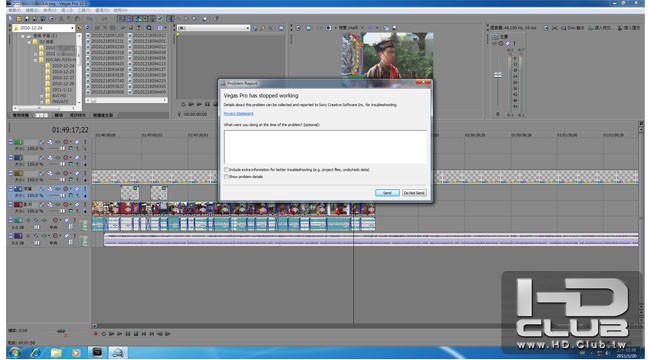Toggle Enable Snapping in main toolbar
Screen dimensions: 648x360
(x=121, y=19)
